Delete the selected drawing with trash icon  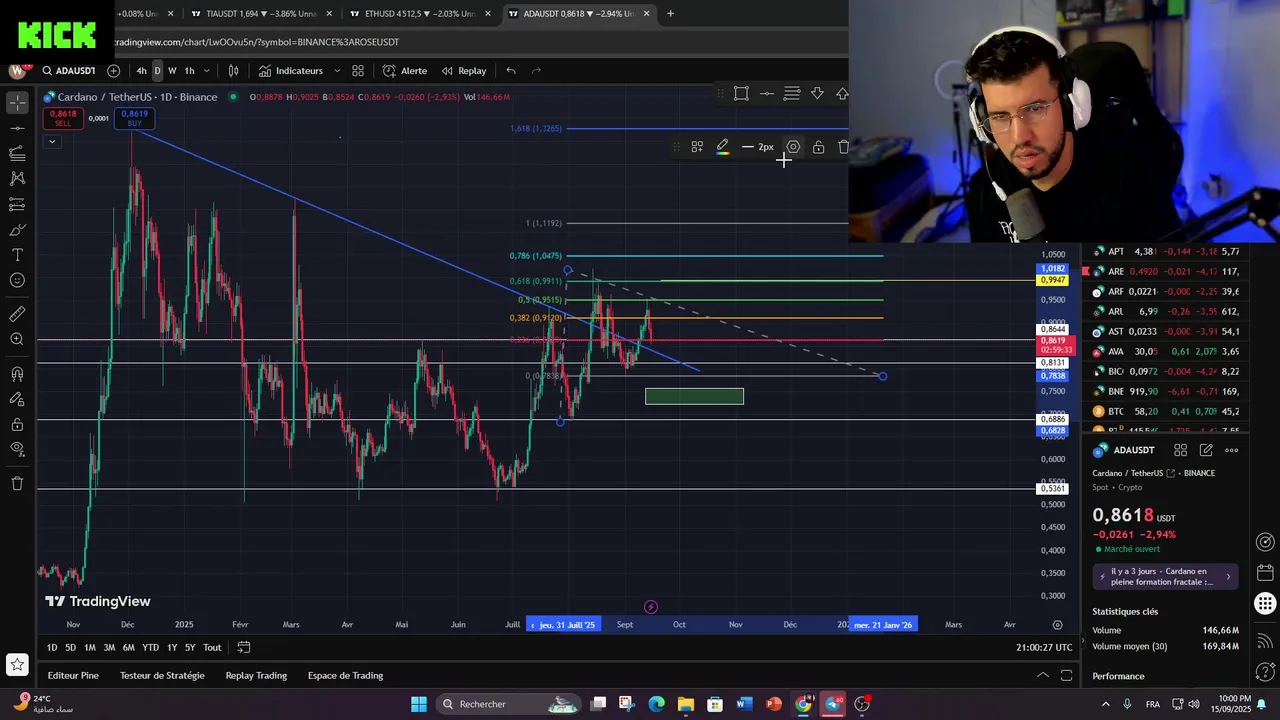(x=843, y=147)
